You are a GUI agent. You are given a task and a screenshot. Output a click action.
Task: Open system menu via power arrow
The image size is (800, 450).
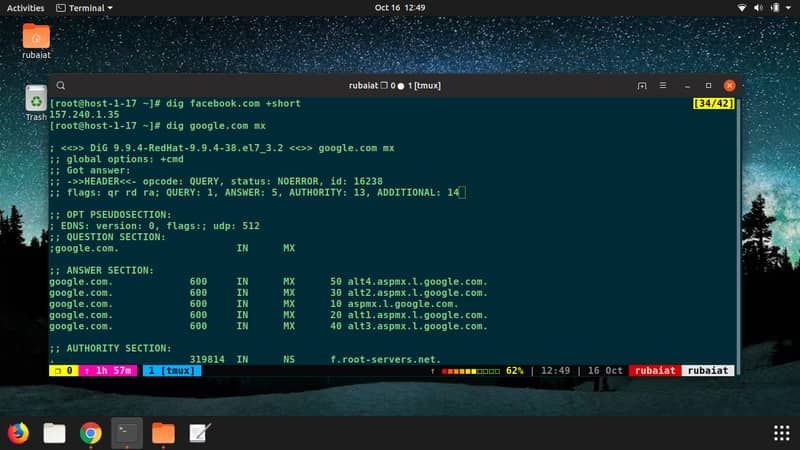coord(788,7)
